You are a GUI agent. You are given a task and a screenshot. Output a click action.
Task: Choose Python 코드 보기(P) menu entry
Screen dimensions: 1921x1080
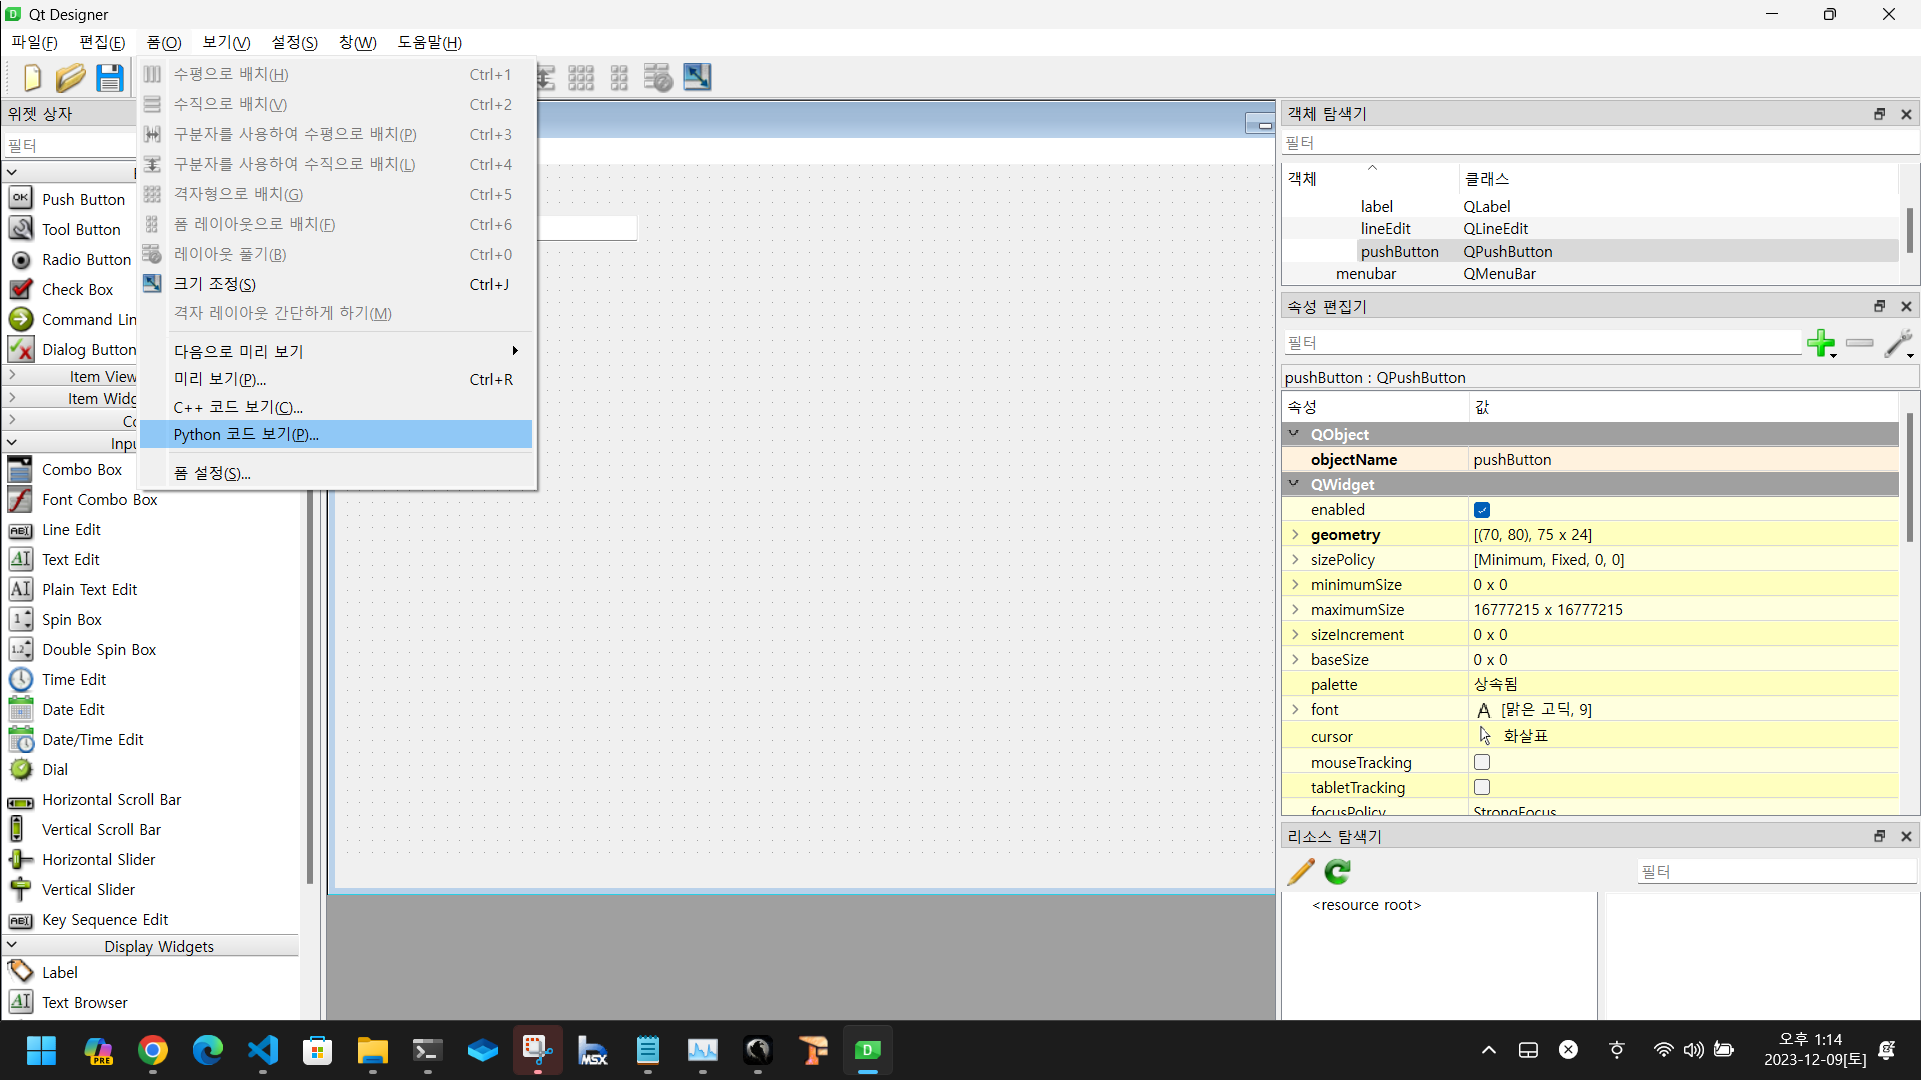click(336, 434)
